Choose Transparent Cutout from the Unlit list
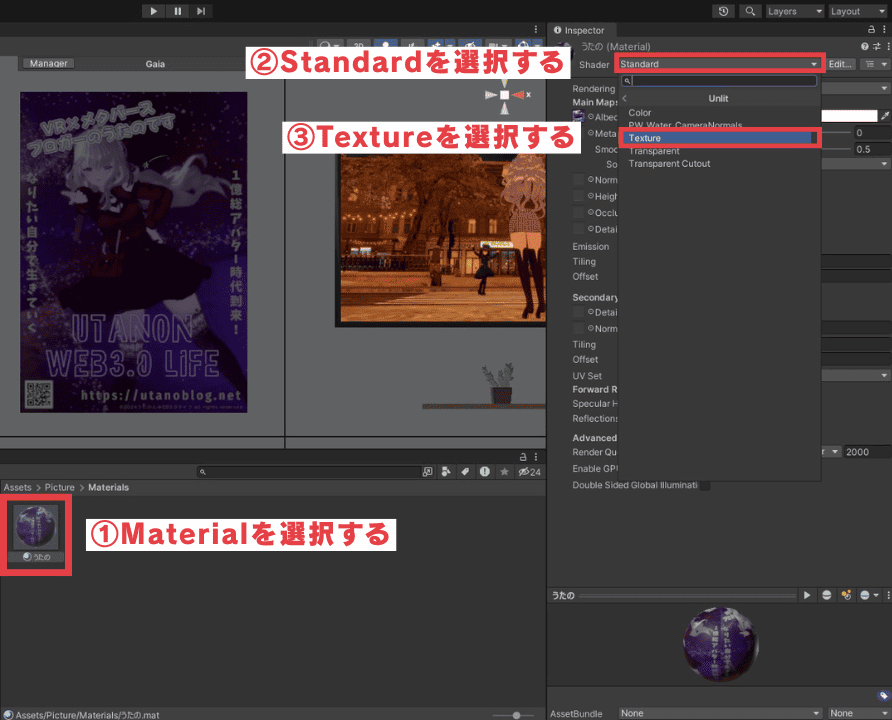The height and width of the screenshot is (720, 892). point(669,164)
